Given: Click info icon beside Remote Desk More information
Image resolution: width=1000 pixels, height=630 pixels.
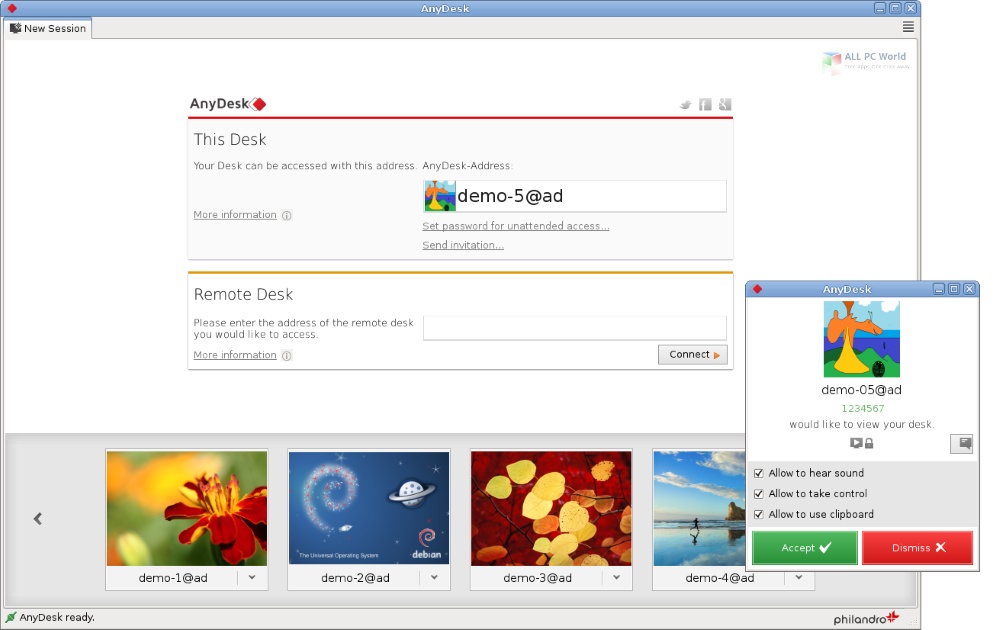Looking at the screenshot, I should click(287, 356).
